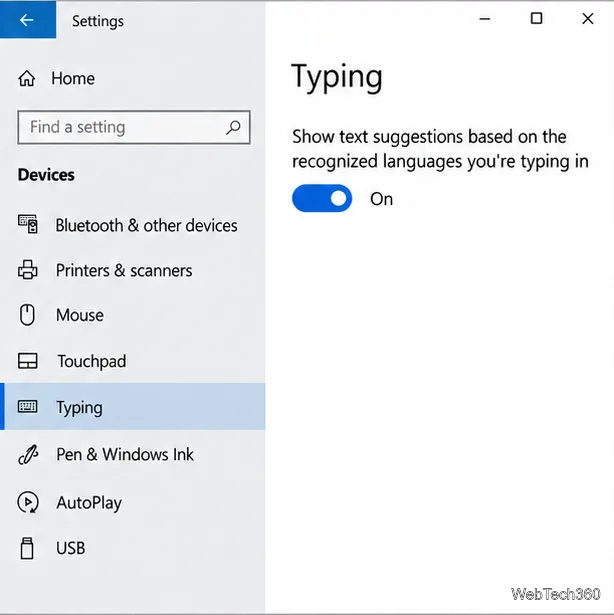Click the On label beside toggle
614x615 pixels.
[381, 199]
